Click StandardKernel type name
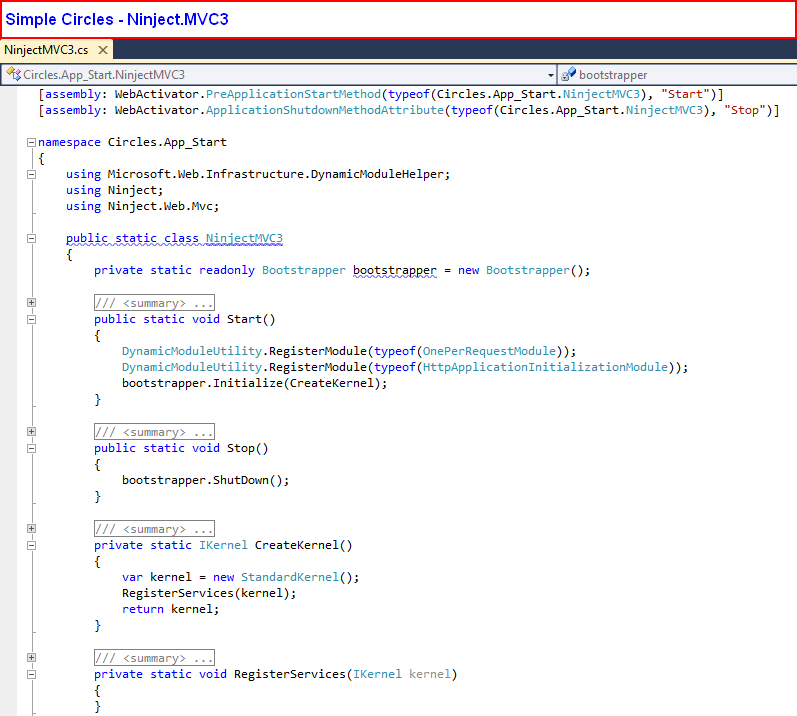 (290, 577)
